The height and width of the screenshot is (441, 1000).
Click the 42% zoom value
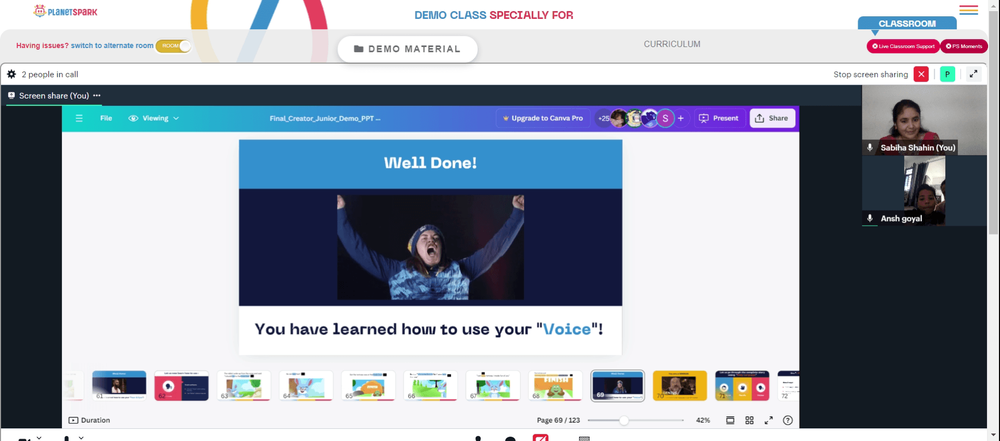[x=703, y=420]
